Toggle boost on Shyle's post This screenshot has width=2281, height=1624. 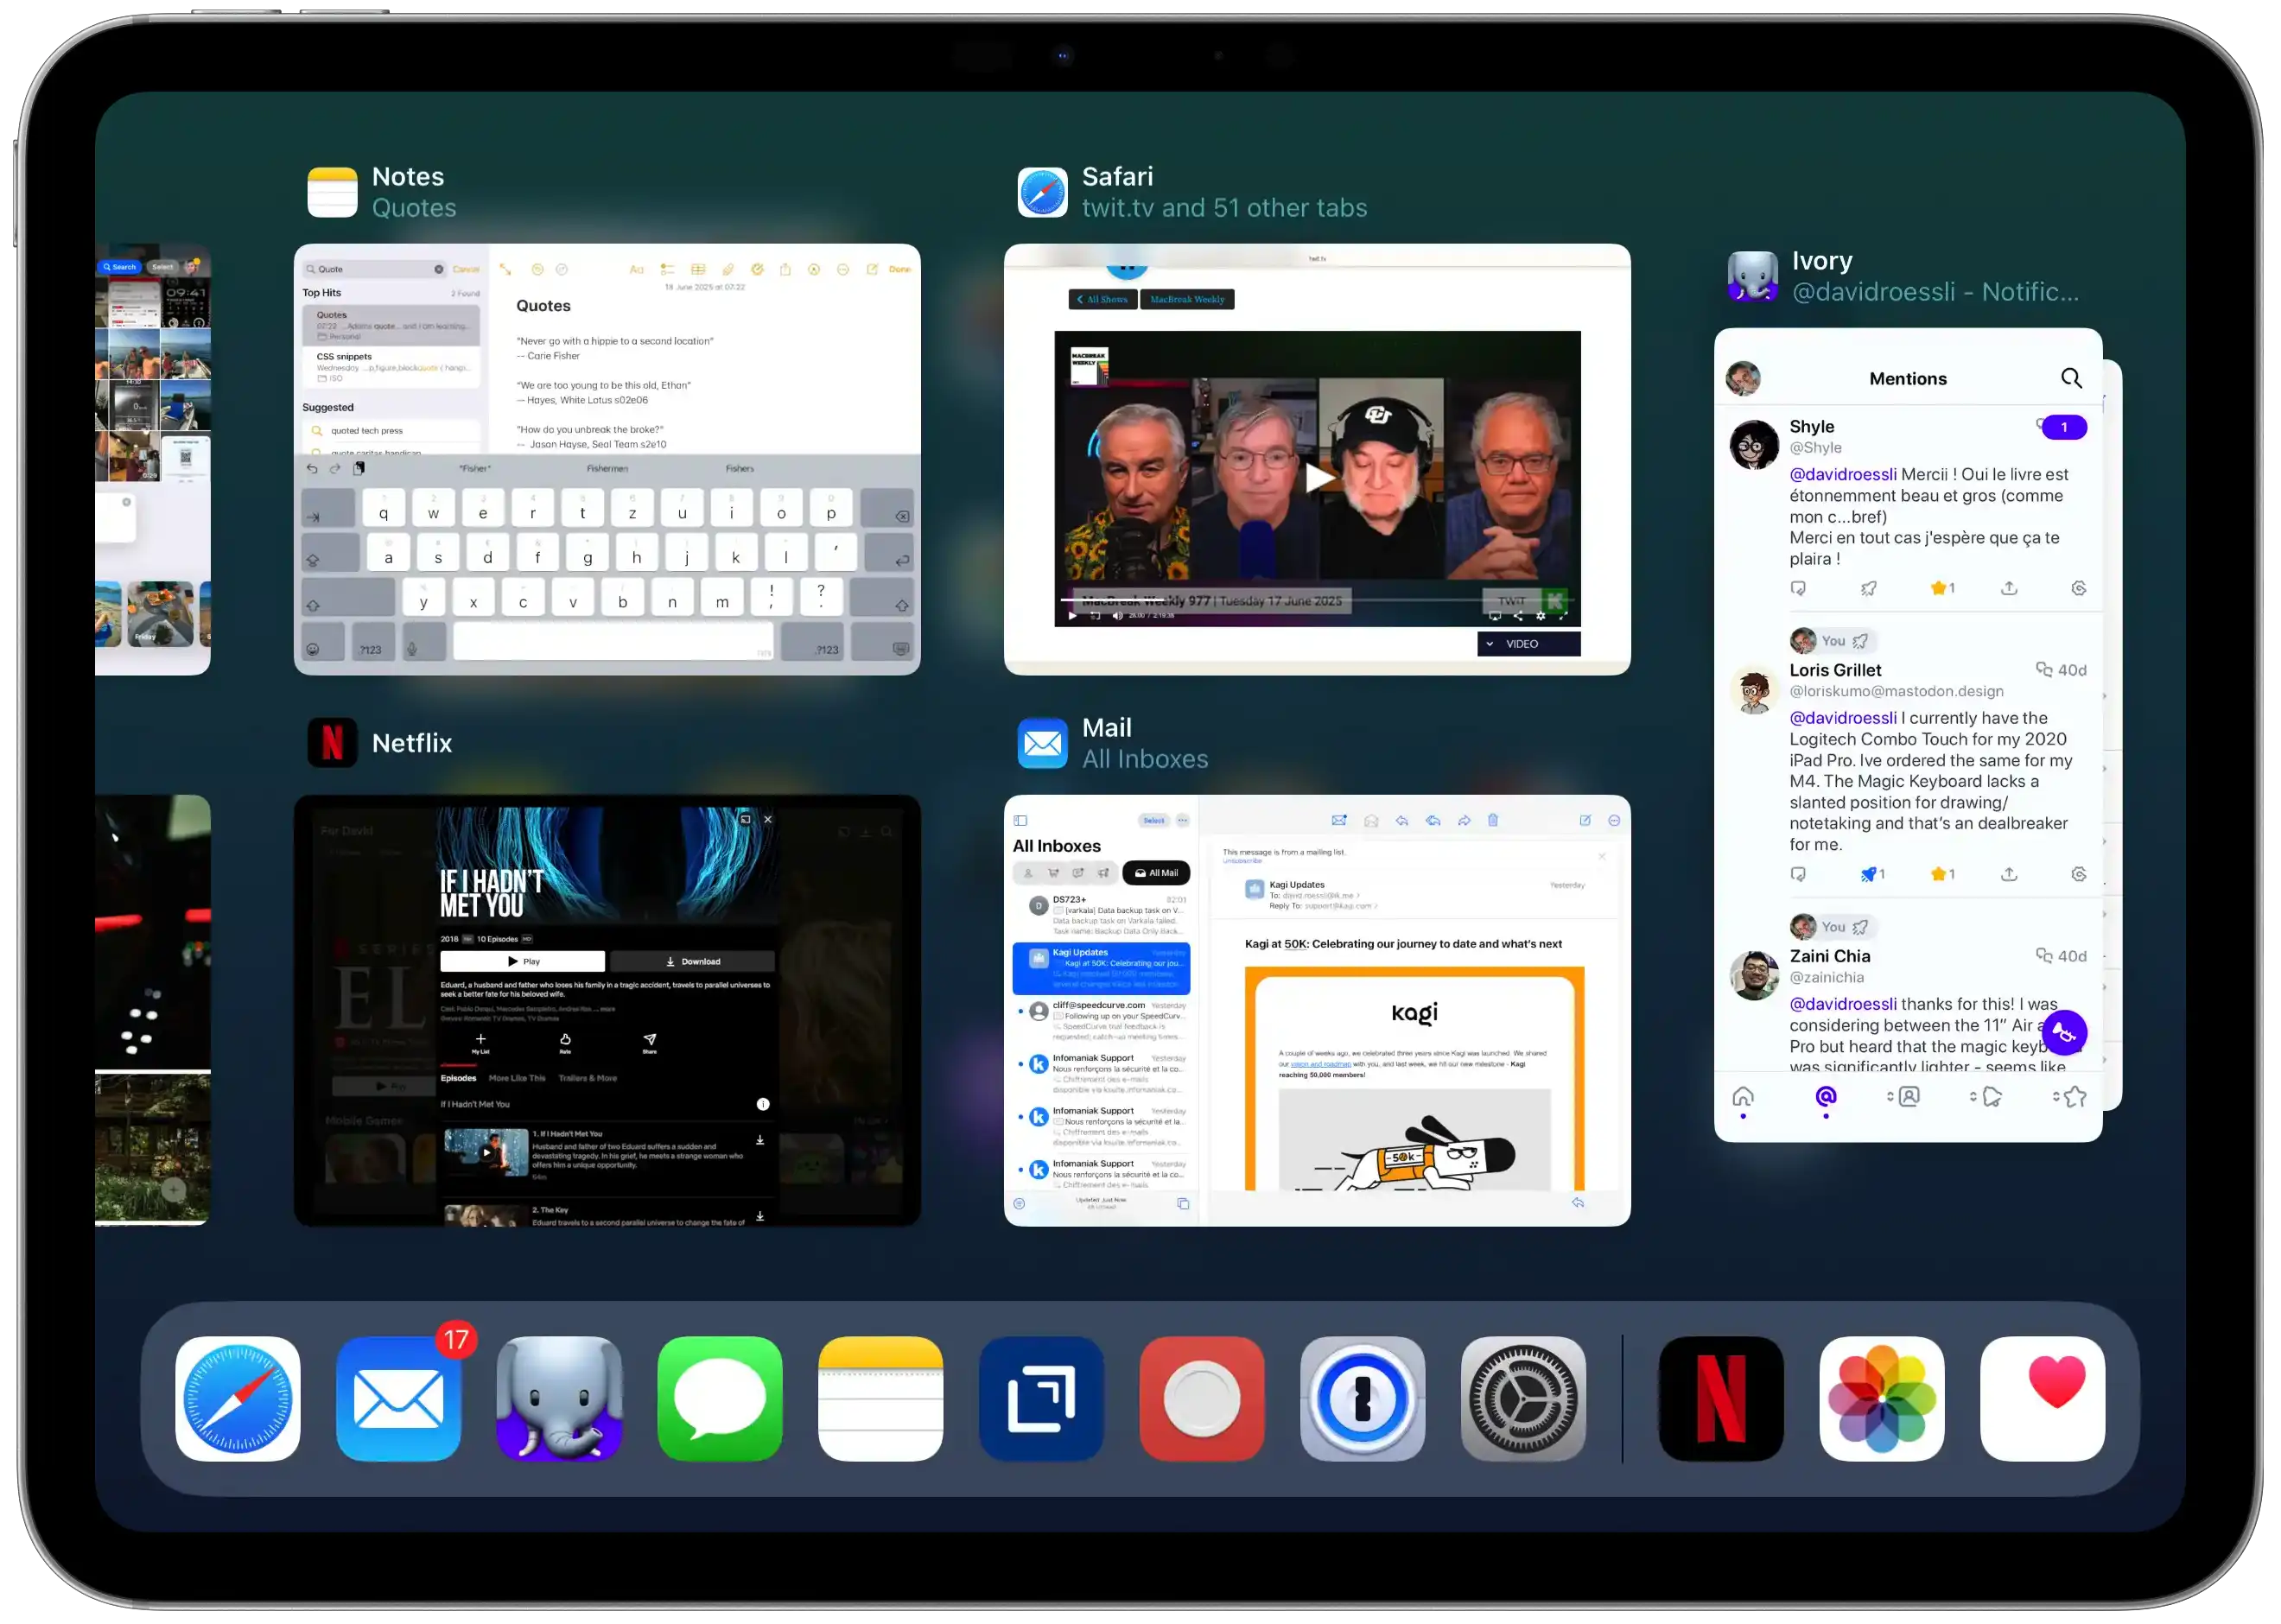pyautogui.click(x=1868, y=588)
